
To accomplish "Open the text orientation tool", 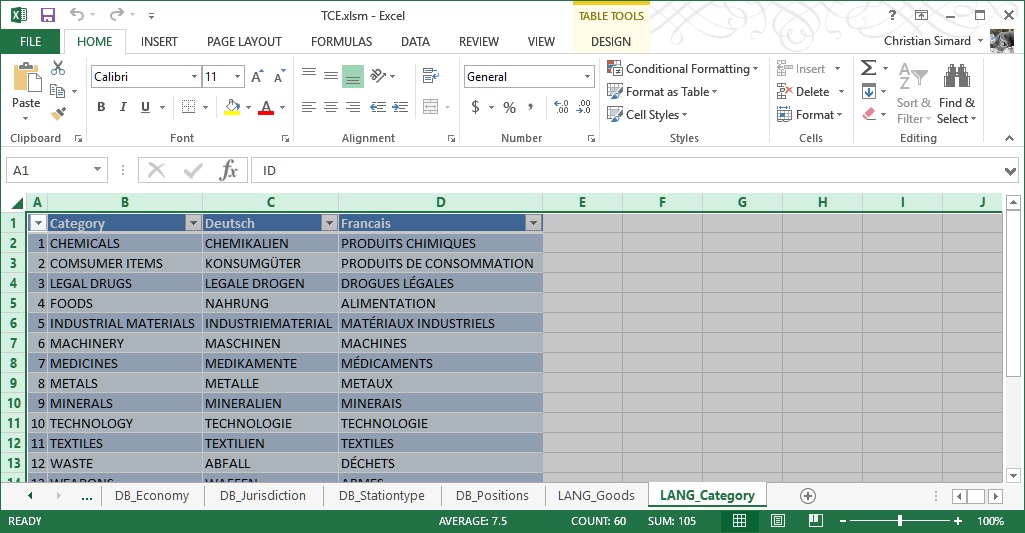I will tap(378, 76).
